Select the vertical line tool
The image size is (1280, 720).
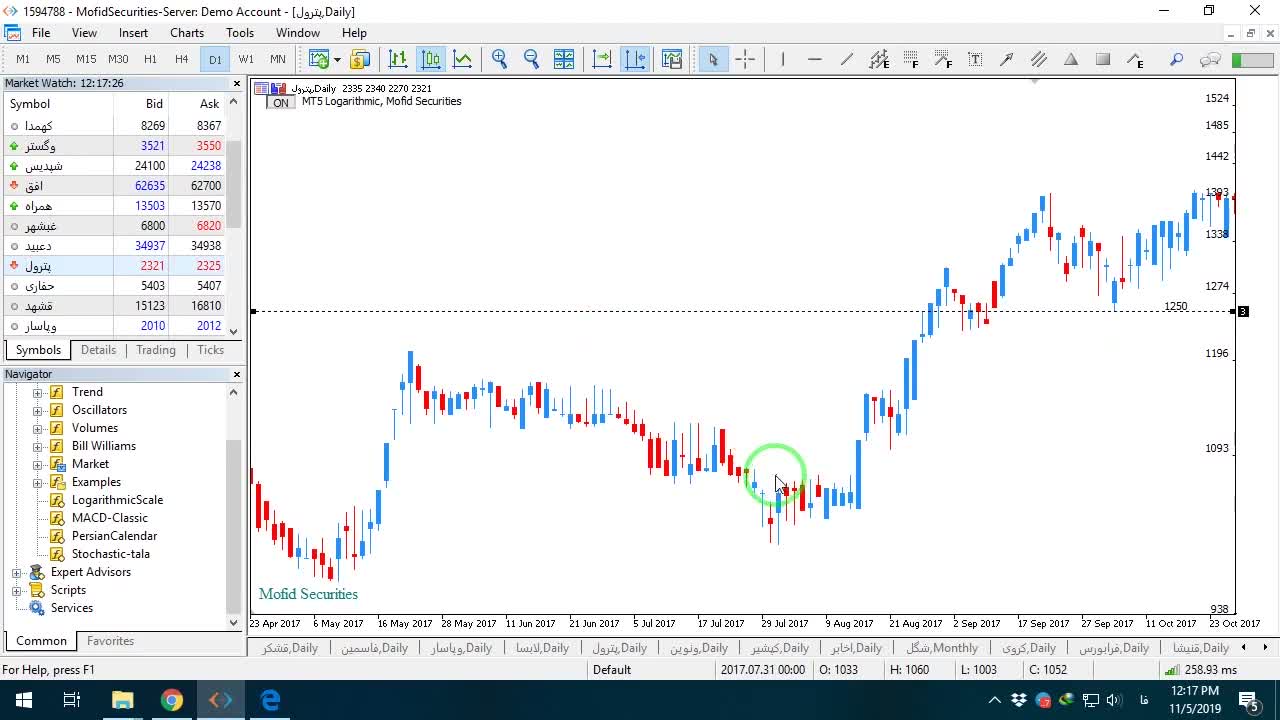point(783,59)
